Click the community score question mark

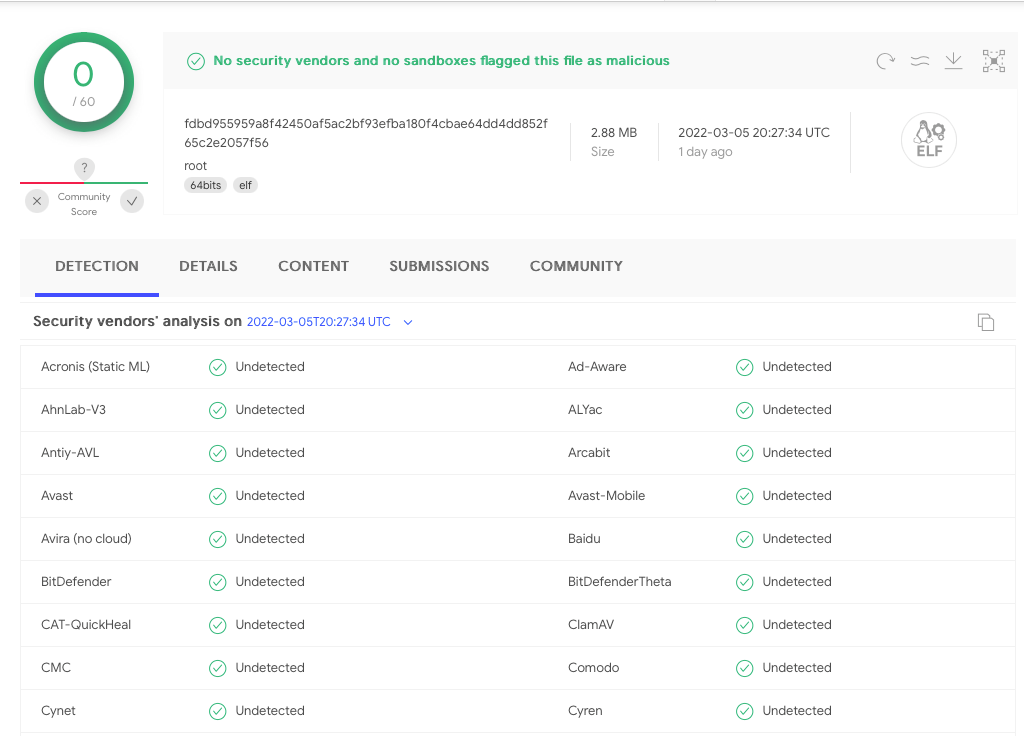84,168
